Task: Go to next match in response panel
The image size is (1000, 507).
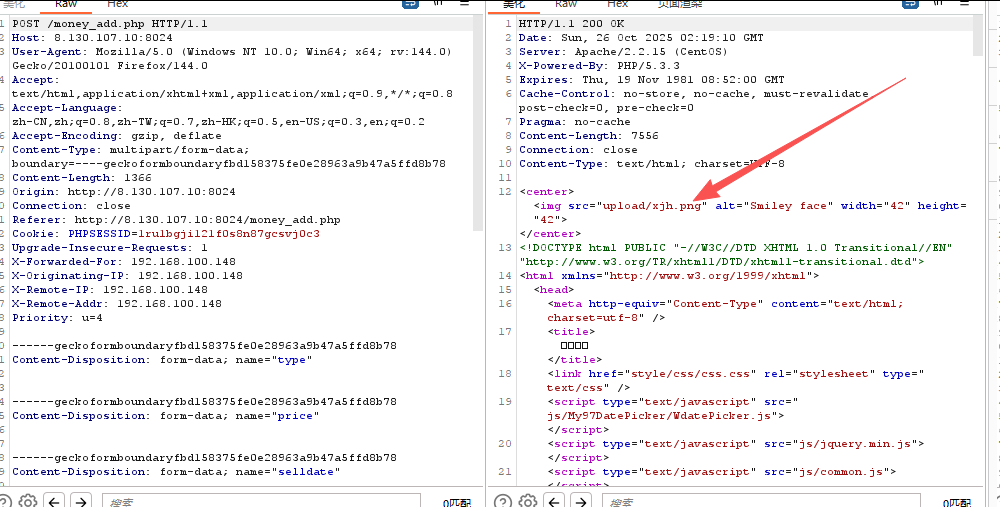Action: click(580, 501)
